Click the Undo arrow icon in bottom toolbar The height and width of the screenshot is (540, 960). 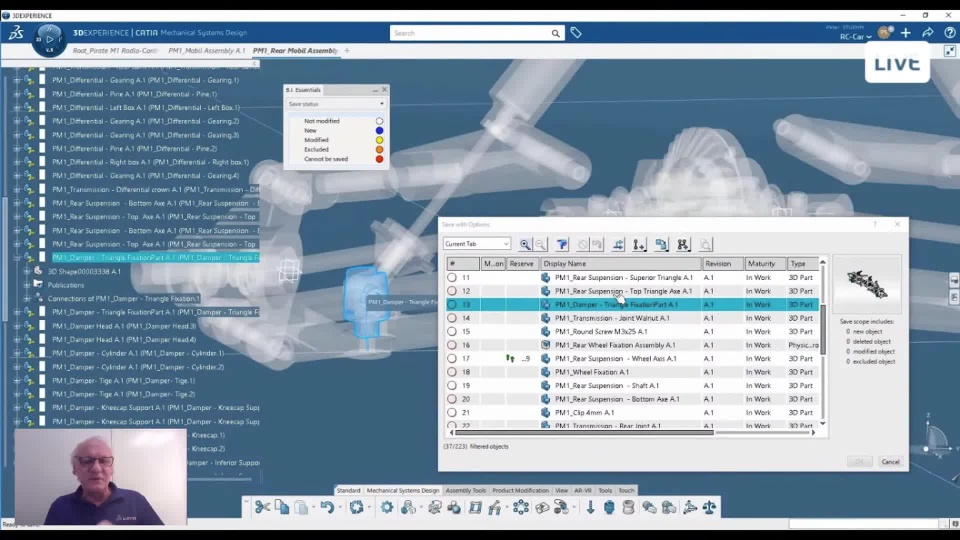click(x=327, y=507)
